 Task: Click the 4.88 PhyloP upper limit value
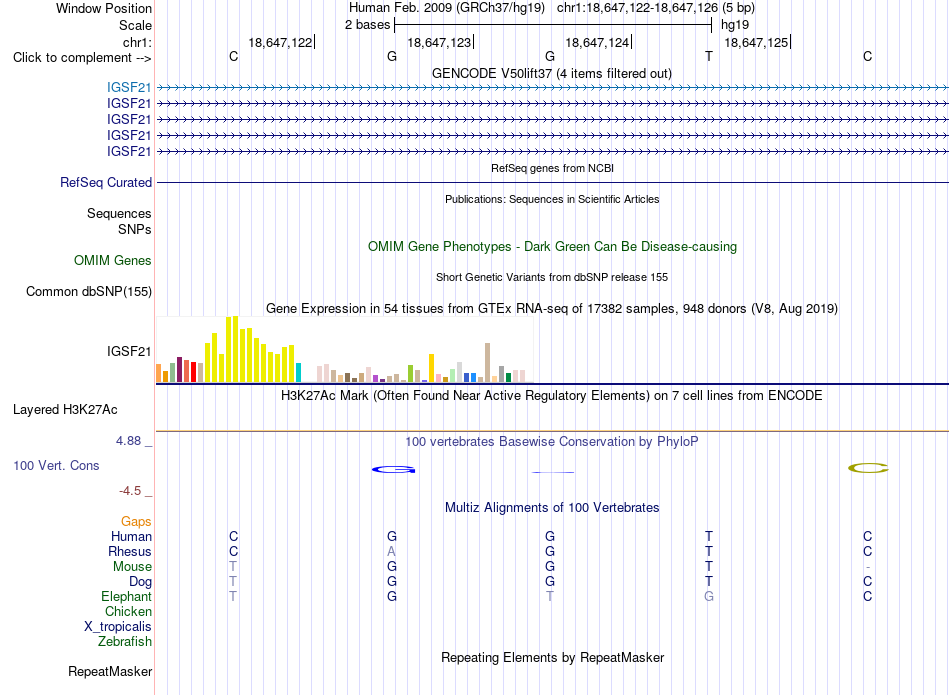click(128, 441)
